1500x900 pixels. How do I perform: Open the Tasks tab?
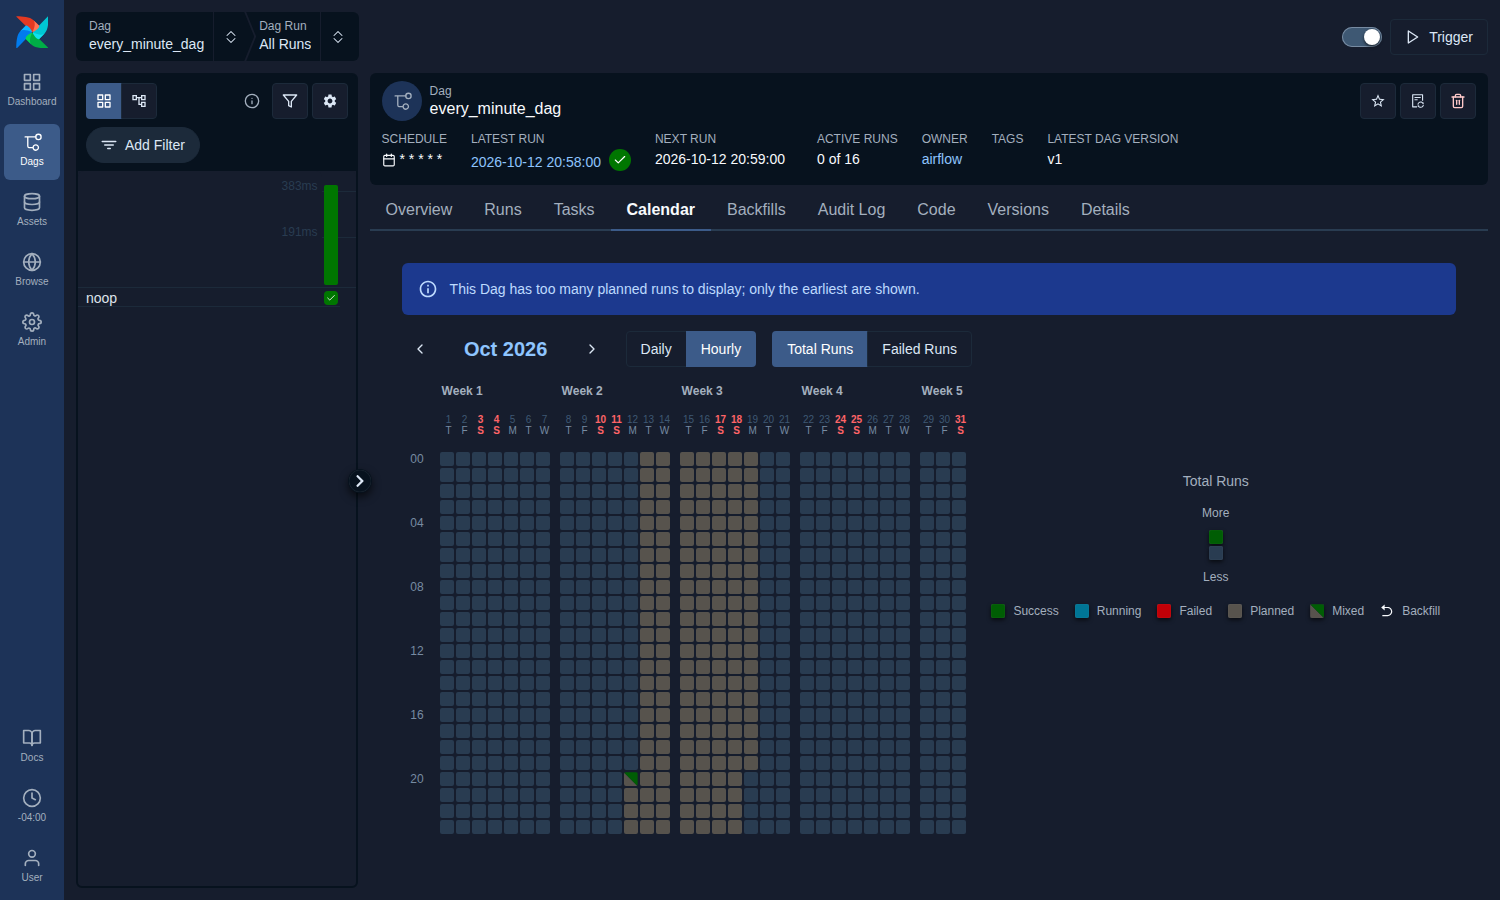pos(574,209)
